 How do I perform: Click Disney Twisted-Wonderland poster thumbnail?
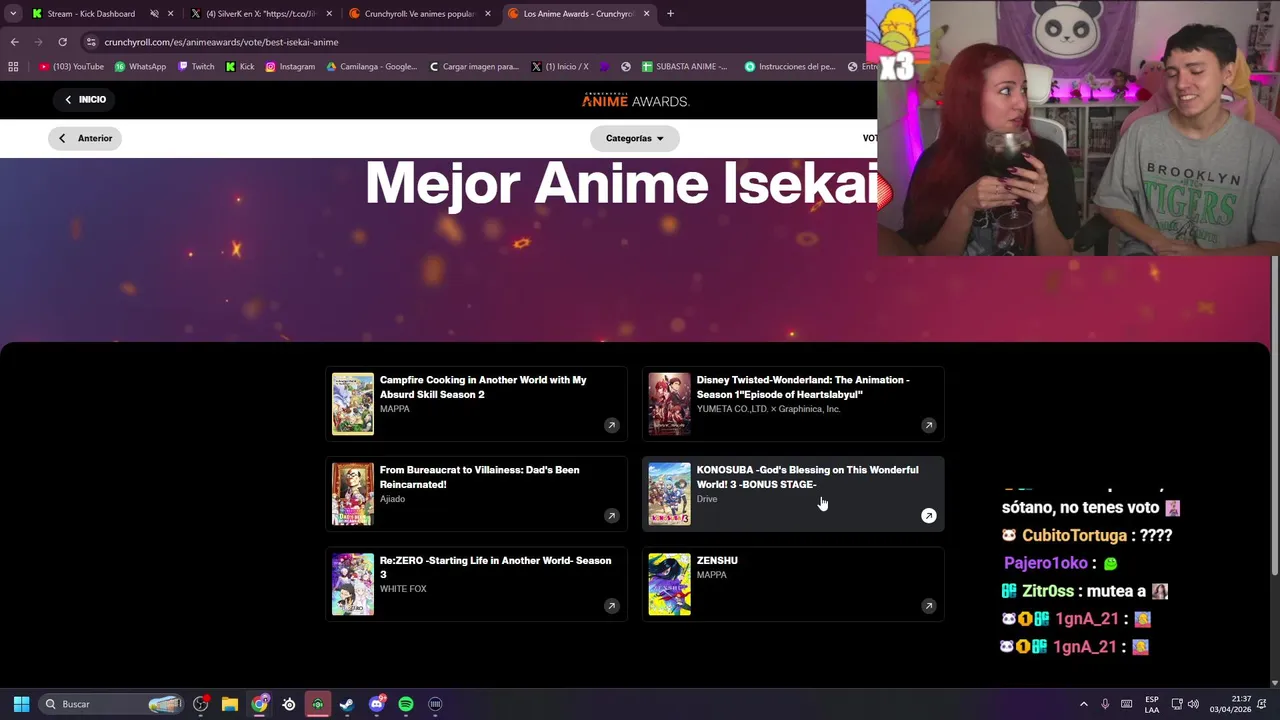(x=669, y=404)
